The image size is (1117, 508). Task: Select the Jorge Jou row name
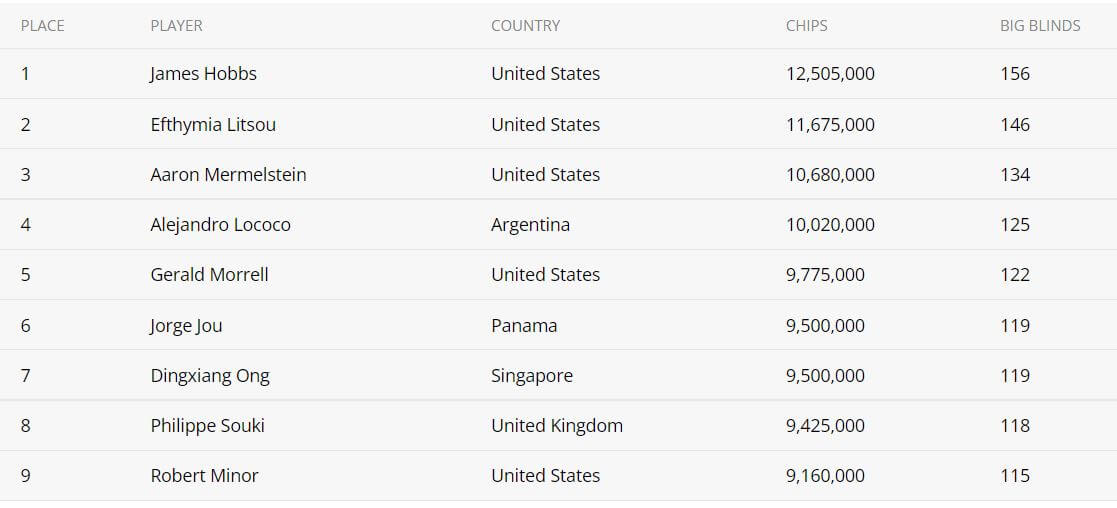pos(186,326)
